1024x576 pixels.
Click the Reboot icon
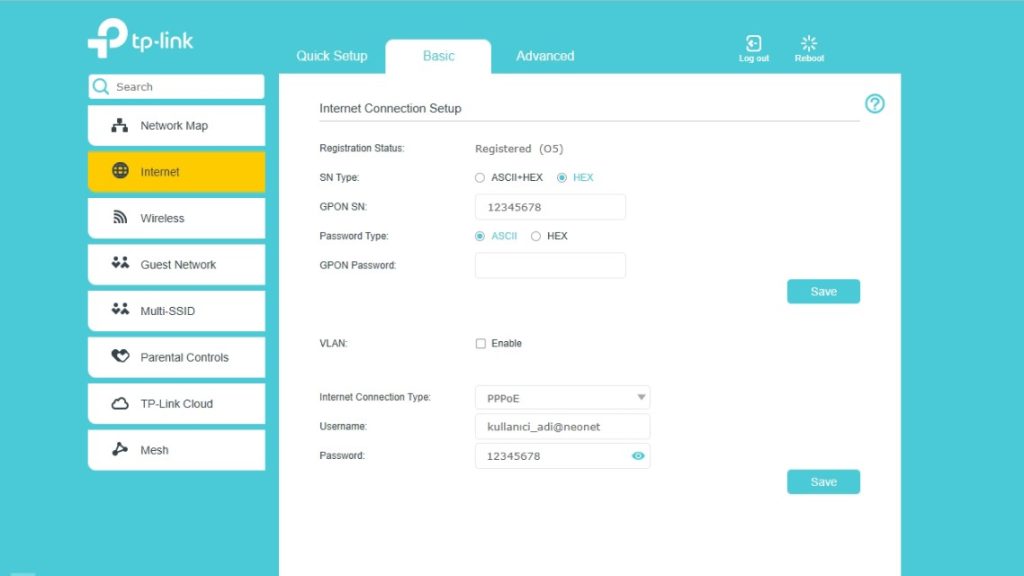[809, 44]
